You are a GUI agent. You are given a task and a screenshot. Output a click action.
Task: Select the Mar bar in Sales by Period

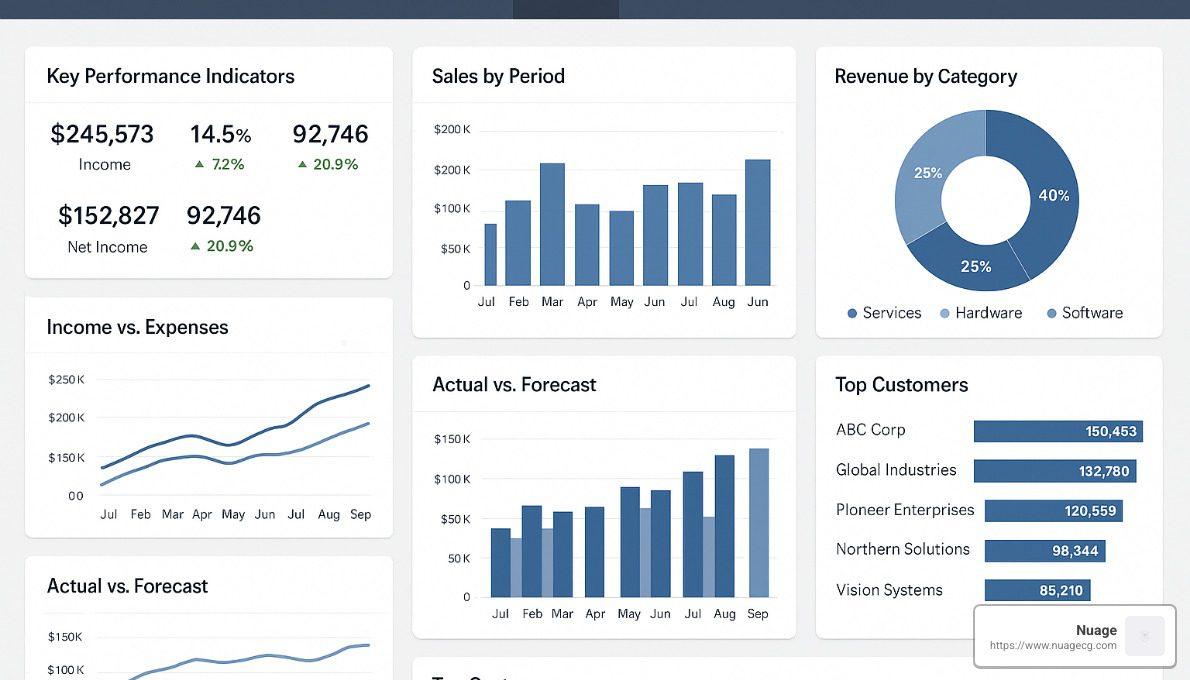click(552, 224)
